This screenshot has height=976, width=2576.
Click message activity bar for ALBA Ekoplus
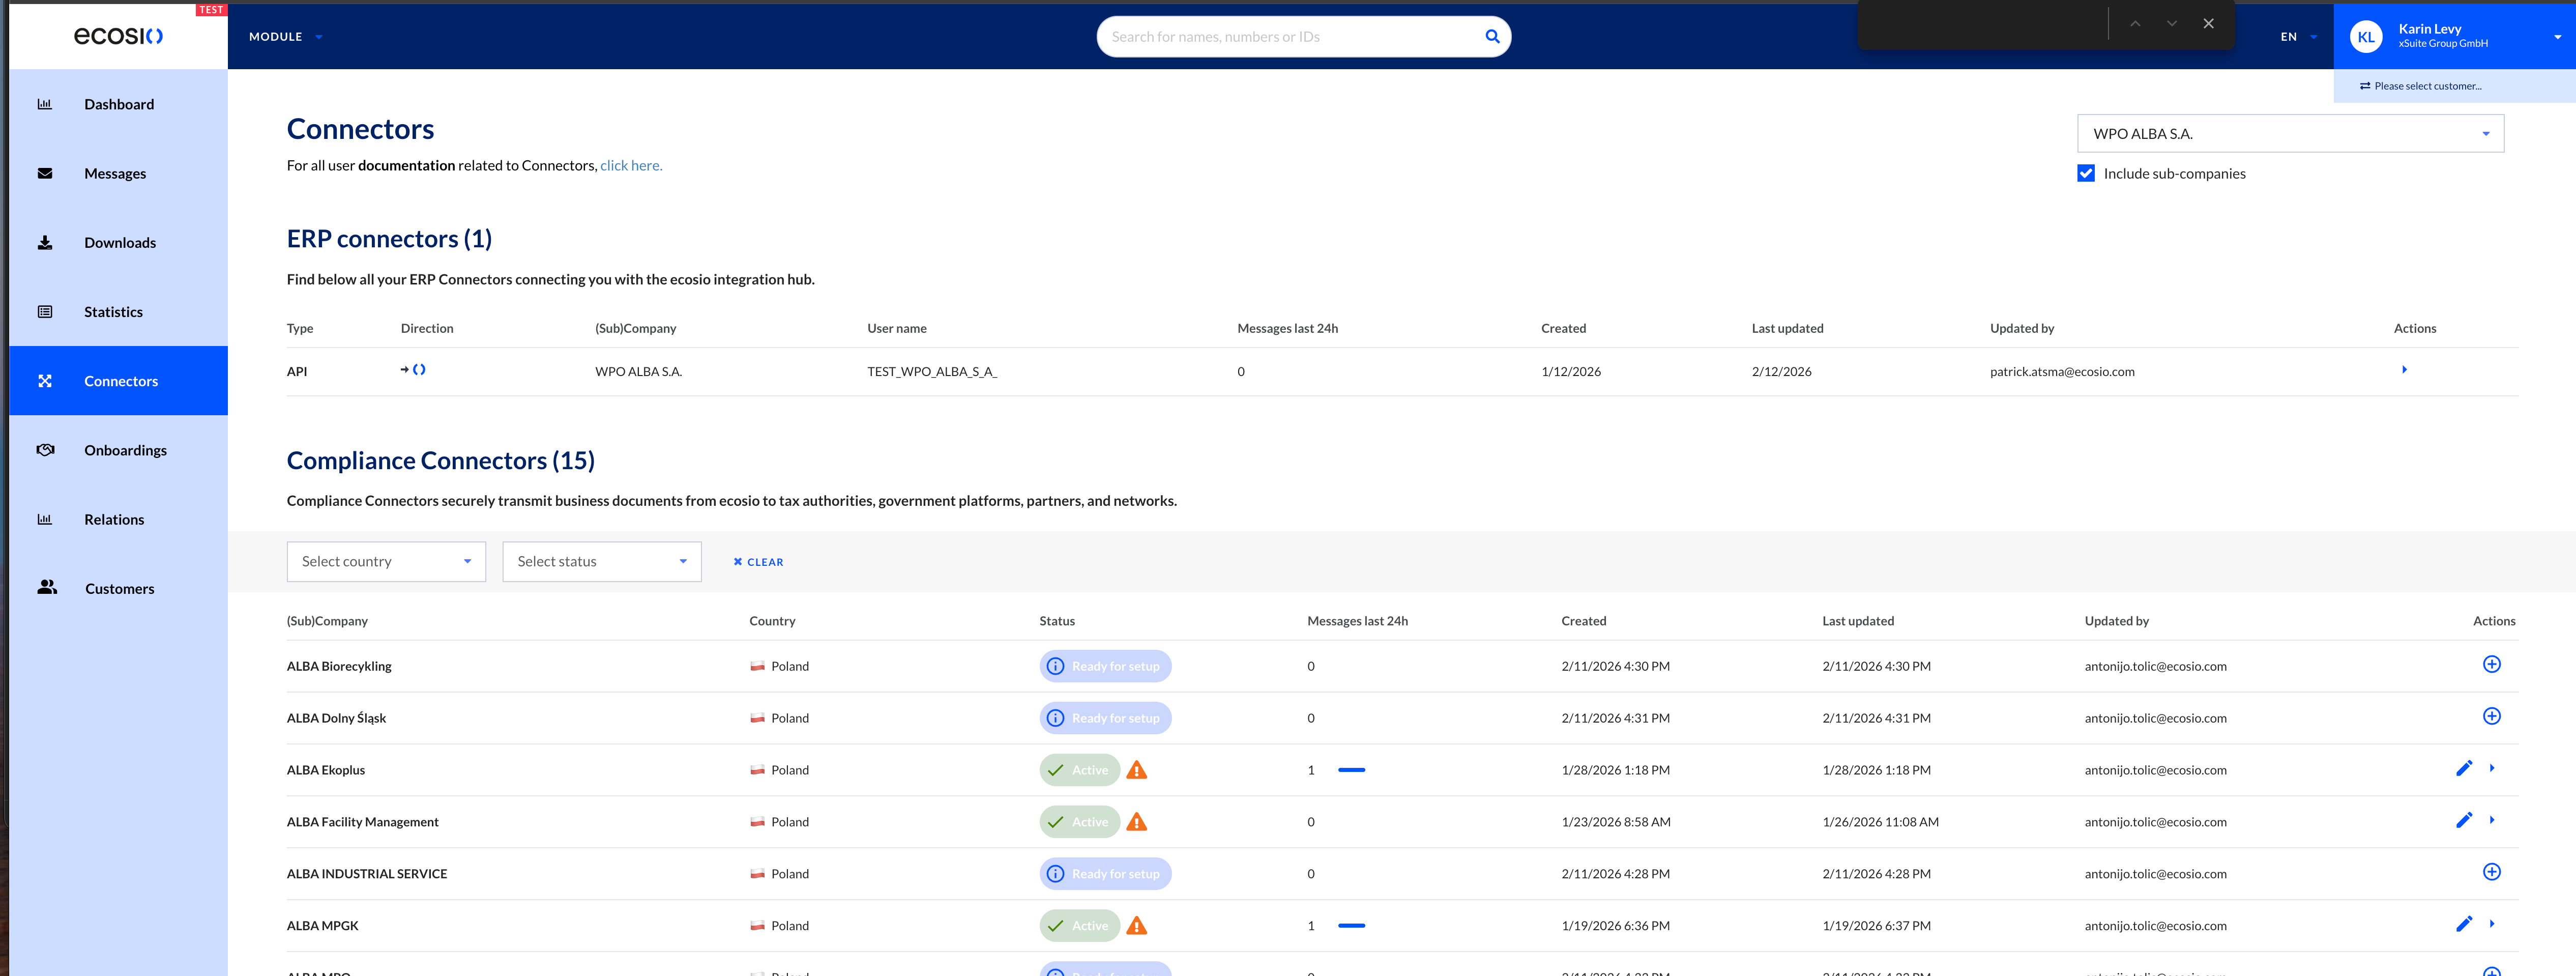pos(1351,770)
